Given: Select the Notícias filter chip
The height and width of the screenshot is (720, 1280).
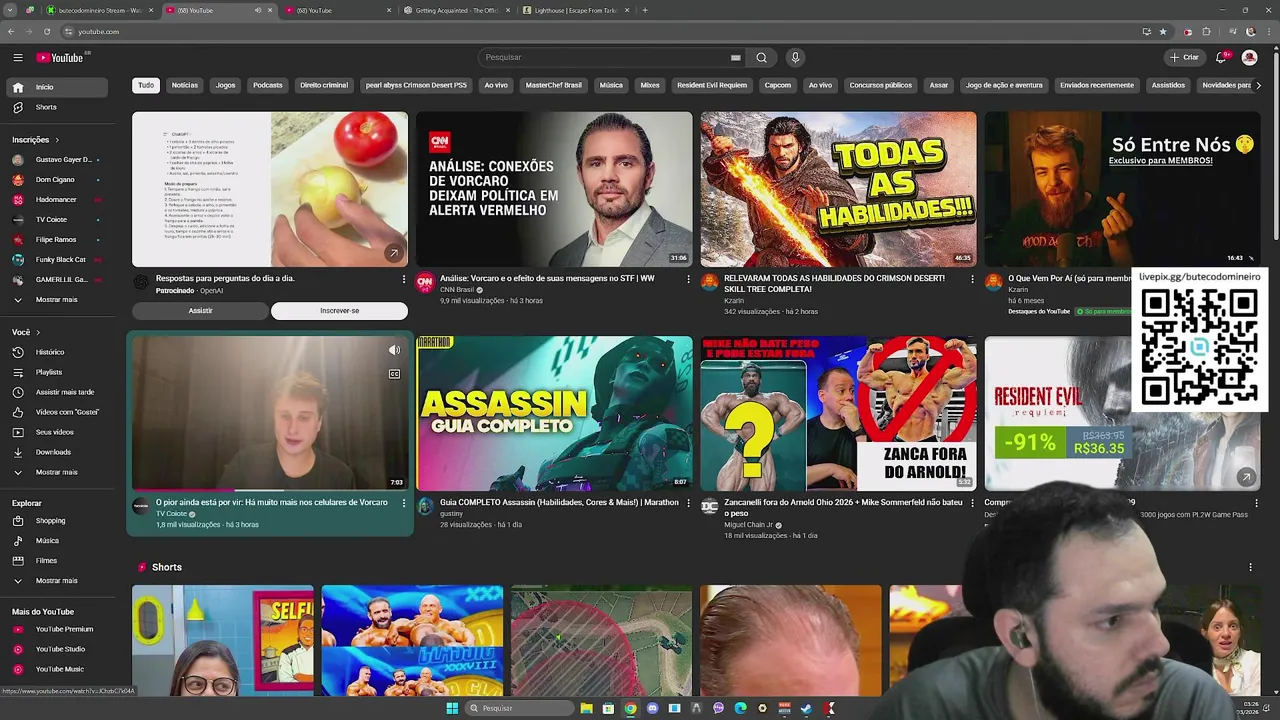Looking at the screenshot, I should point(184,85).
